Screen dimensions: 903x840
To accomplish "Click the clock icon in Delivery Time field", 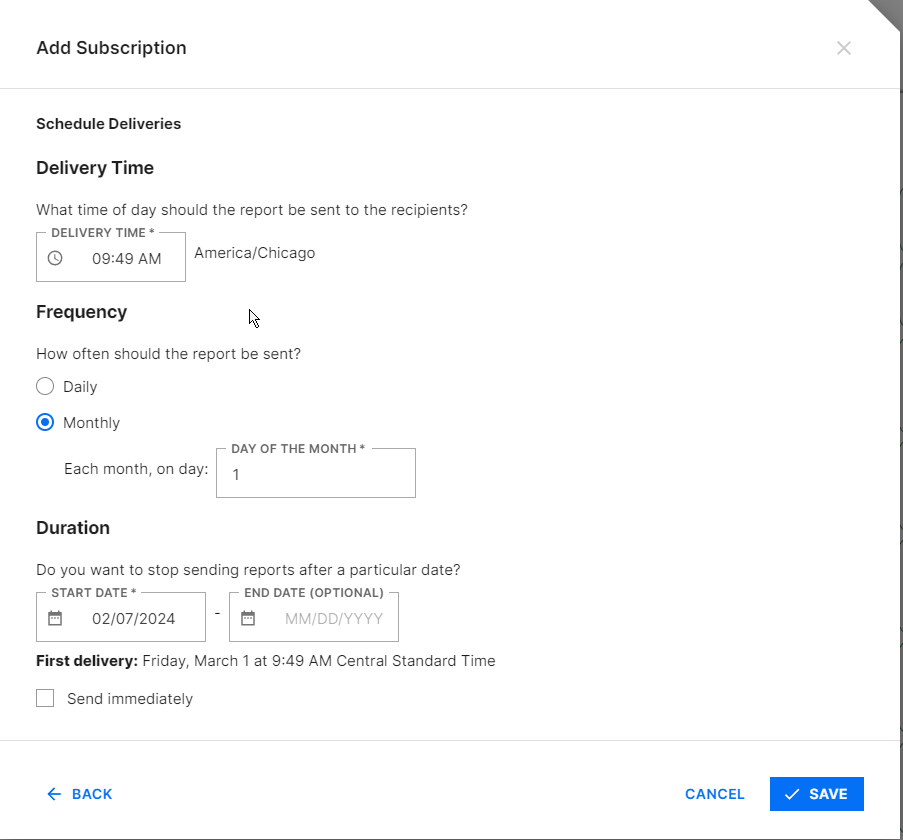I will coord(56,257).
